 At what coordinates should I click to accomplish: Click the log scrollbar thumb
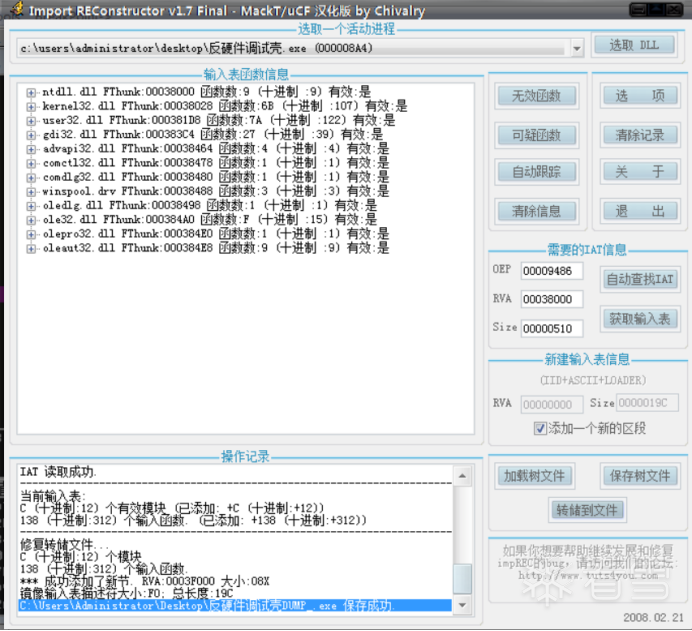(462, 578)
